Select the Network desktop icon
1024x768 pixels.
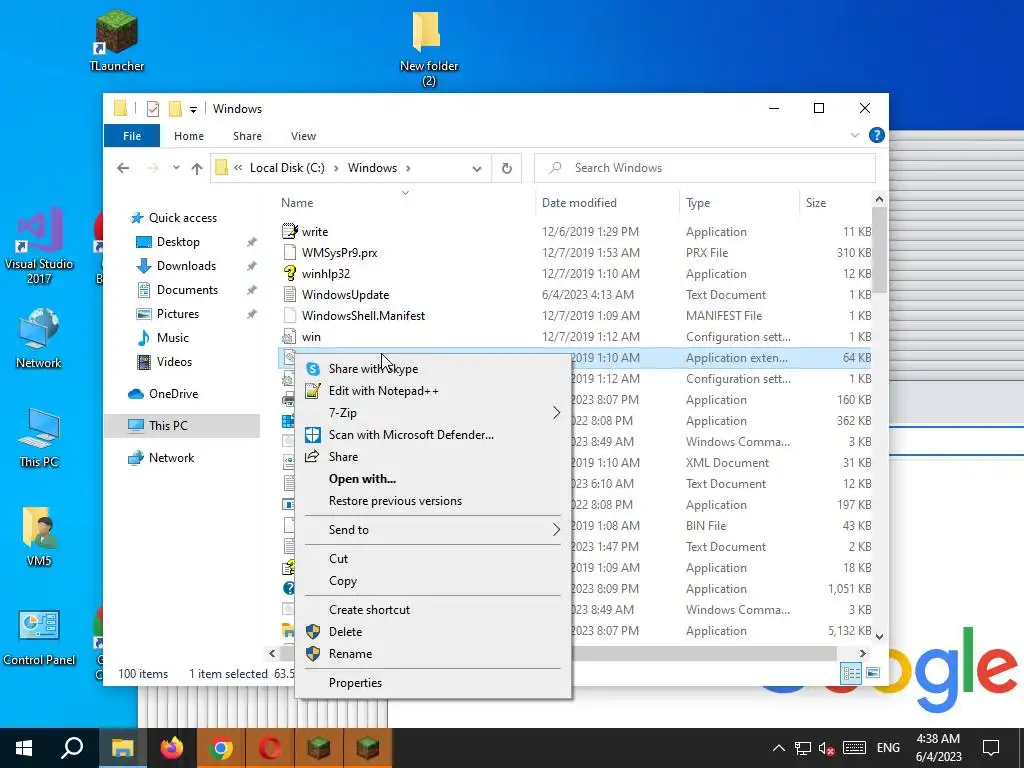coord(39,338)
